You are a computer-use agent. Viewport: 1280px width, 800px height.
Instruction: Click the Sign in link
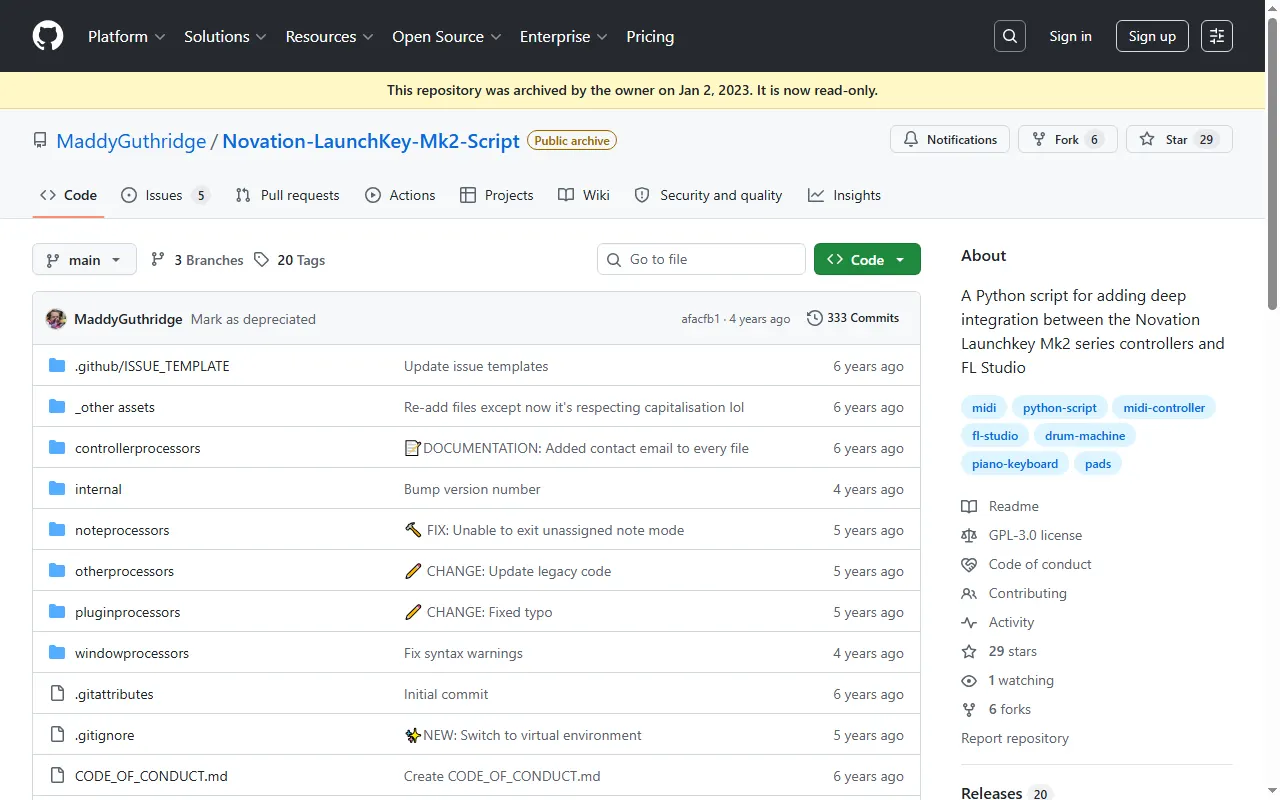[x=1070, y=36]
